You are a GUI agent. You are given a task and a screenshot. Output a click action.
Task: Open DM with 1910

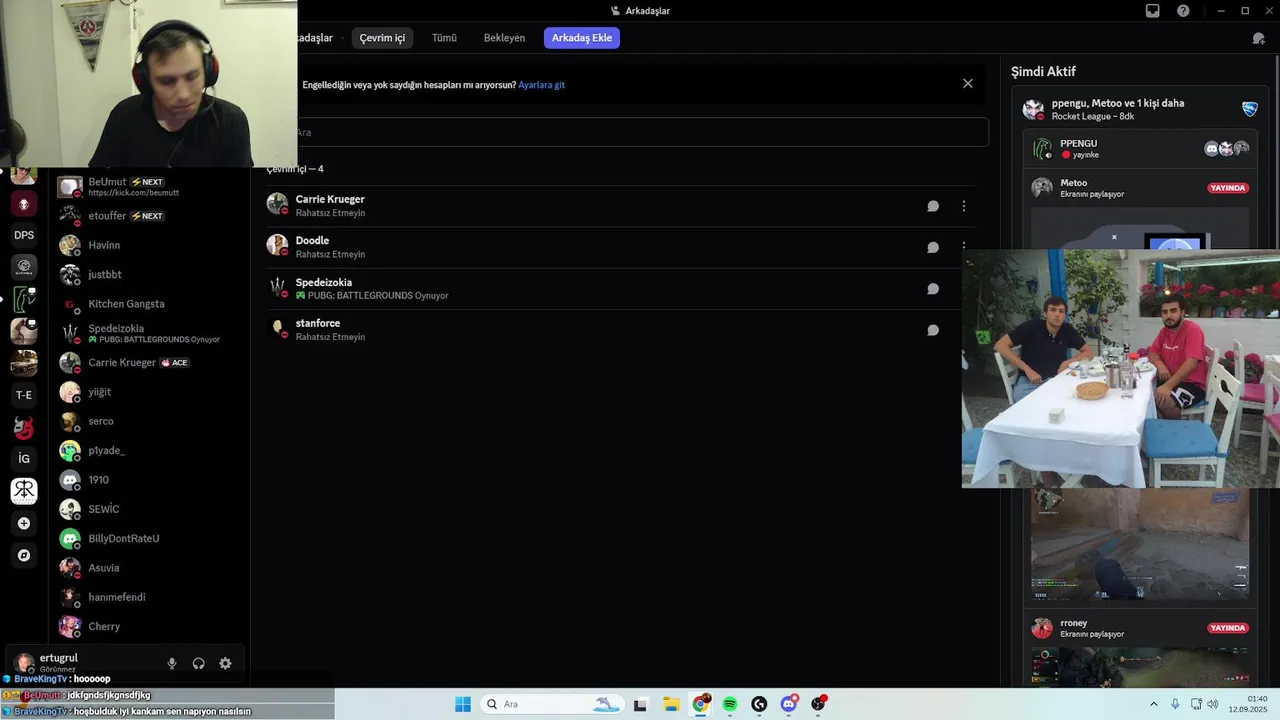(x=150, y=480)
